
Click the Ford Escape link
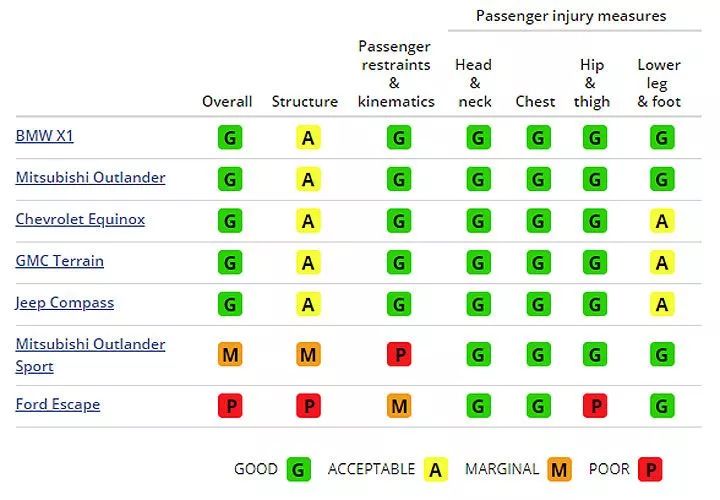click(x=57, y=405)
